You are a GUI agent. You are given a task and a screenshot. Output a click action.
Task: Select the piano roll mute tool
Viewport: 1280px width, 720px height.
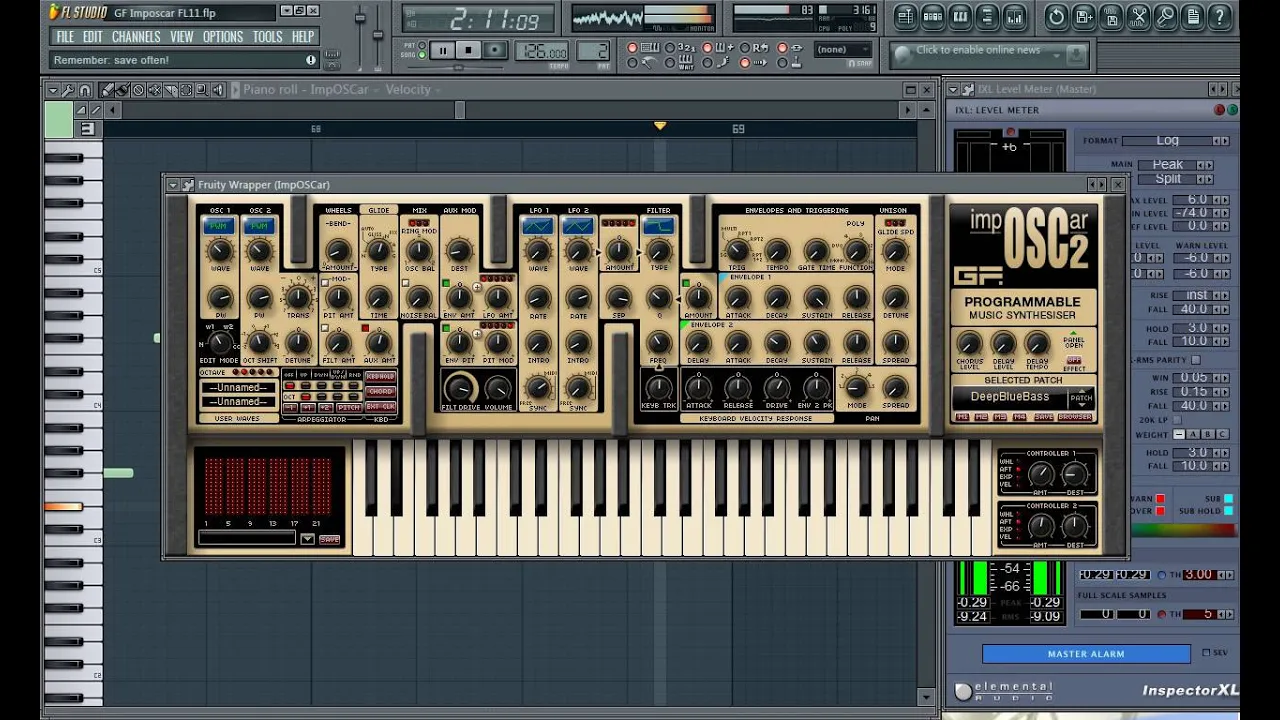tap(155, 90)
